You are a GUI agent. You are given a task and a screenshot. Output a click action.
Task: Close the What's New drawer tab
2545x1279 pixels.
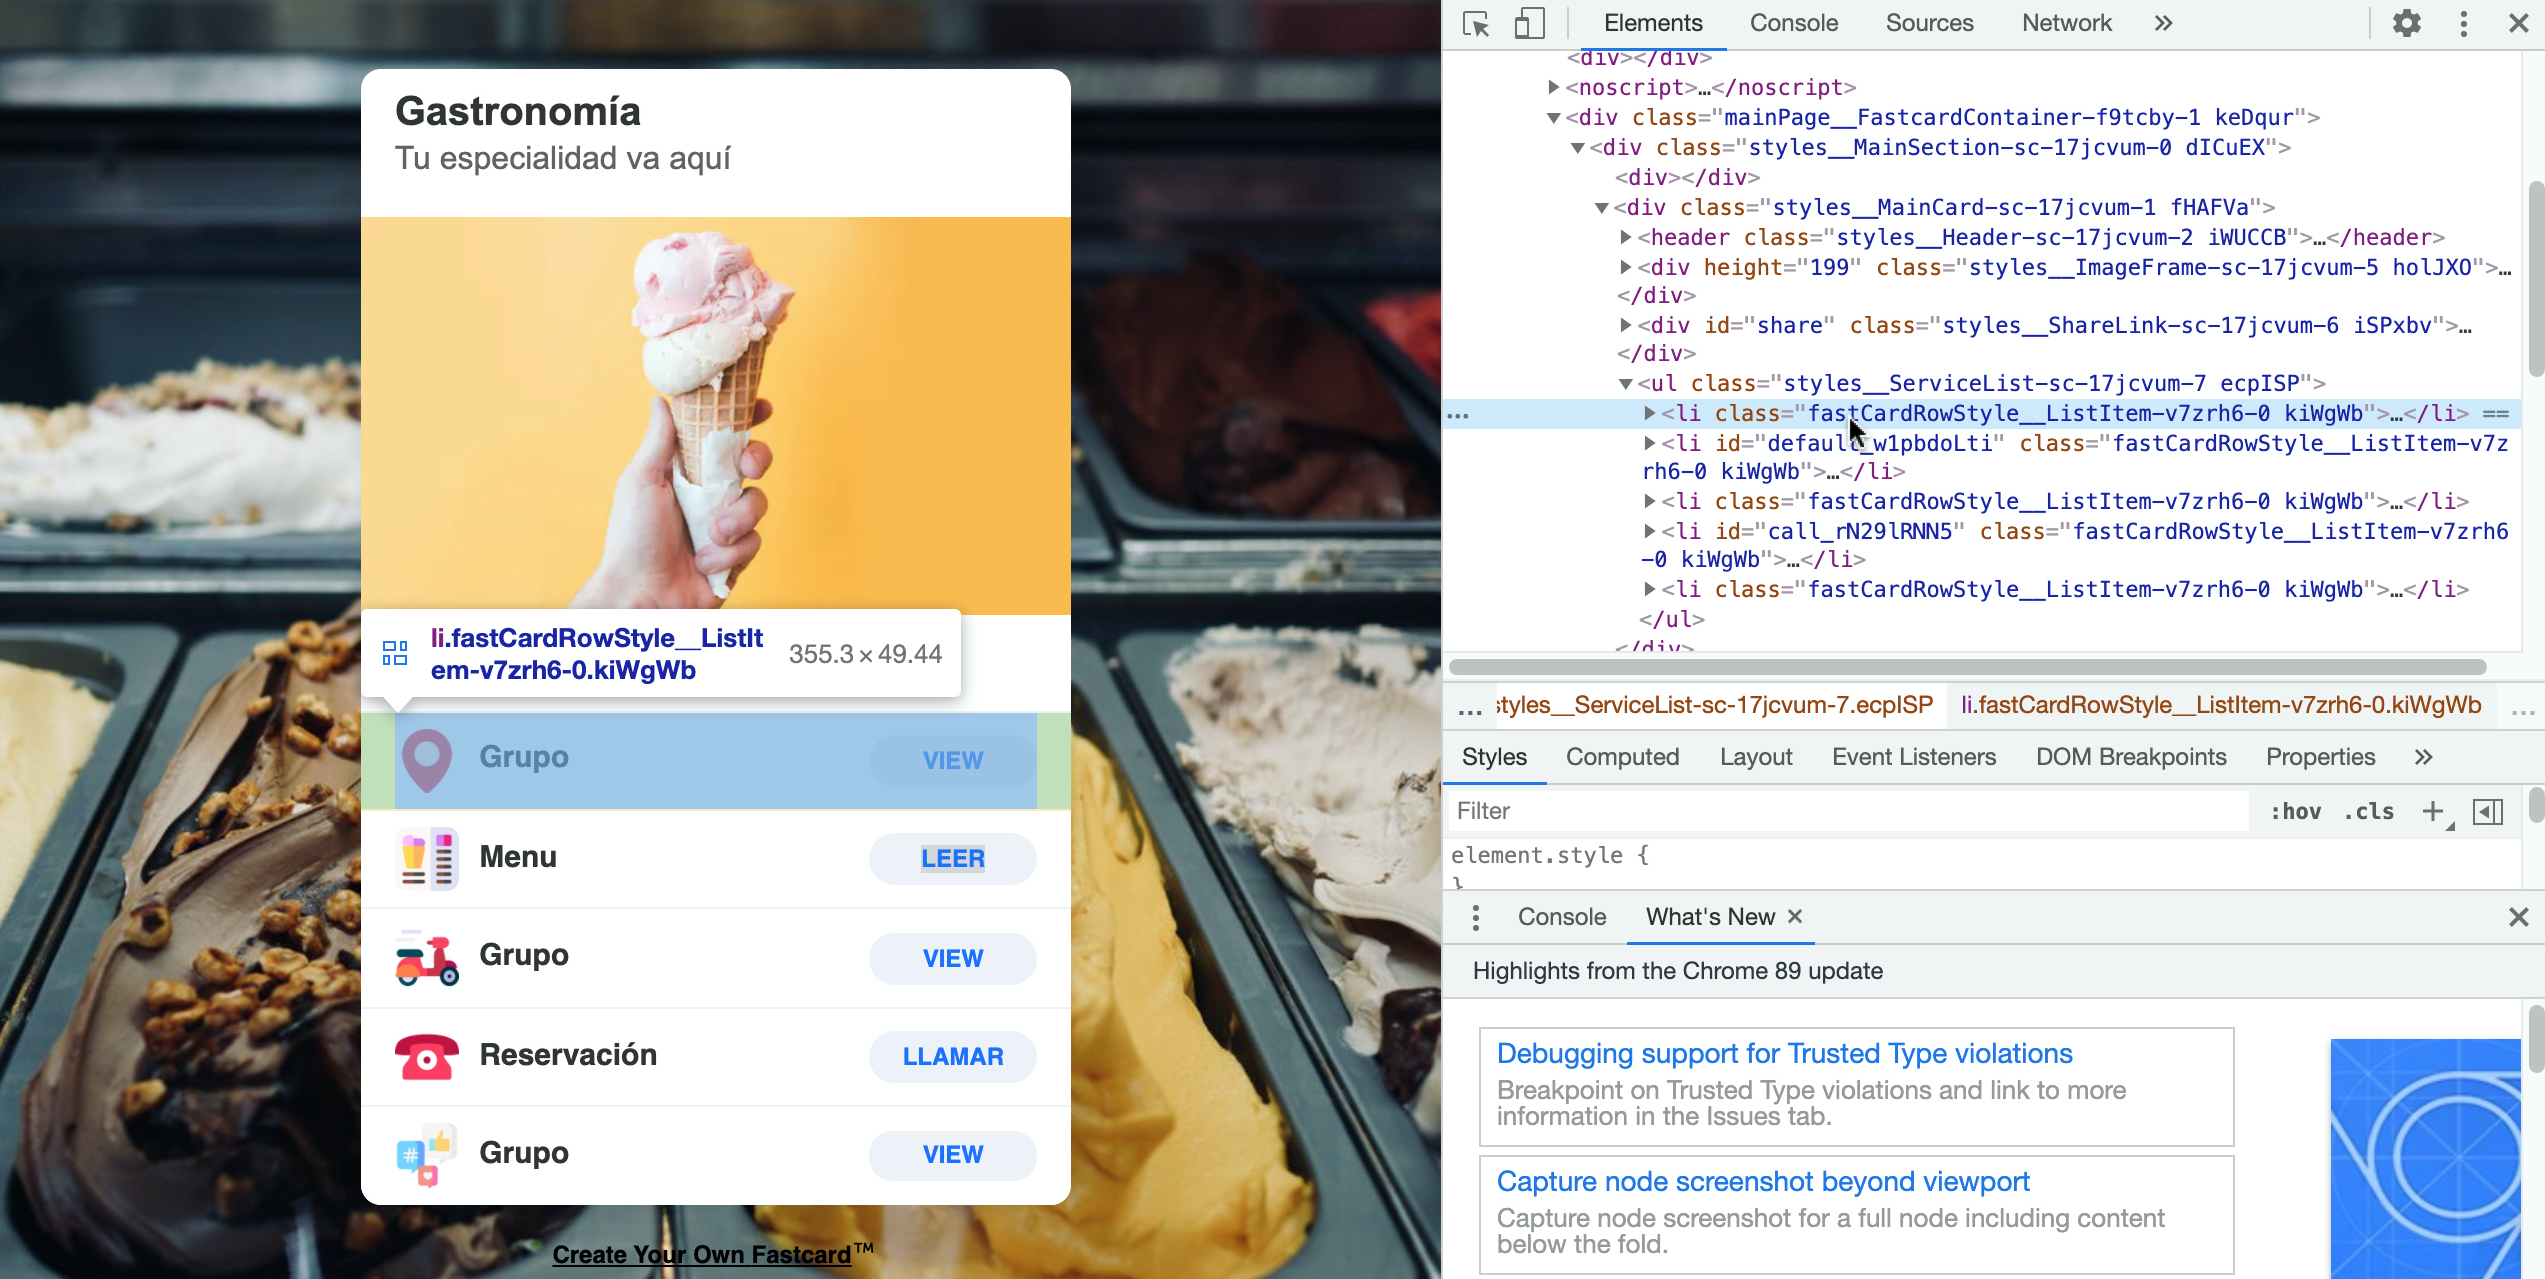(x=1795, y=916)
